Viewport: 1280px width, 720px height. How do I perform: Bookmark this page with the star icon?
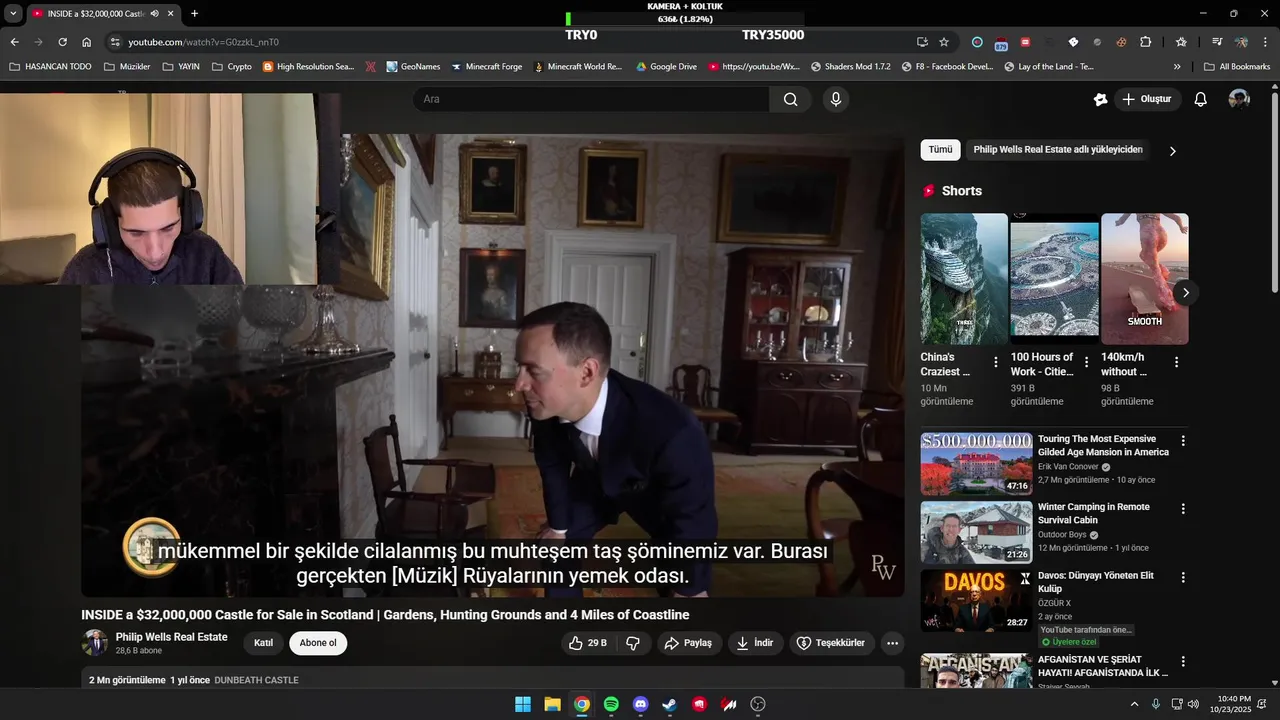tap(944, 42)
